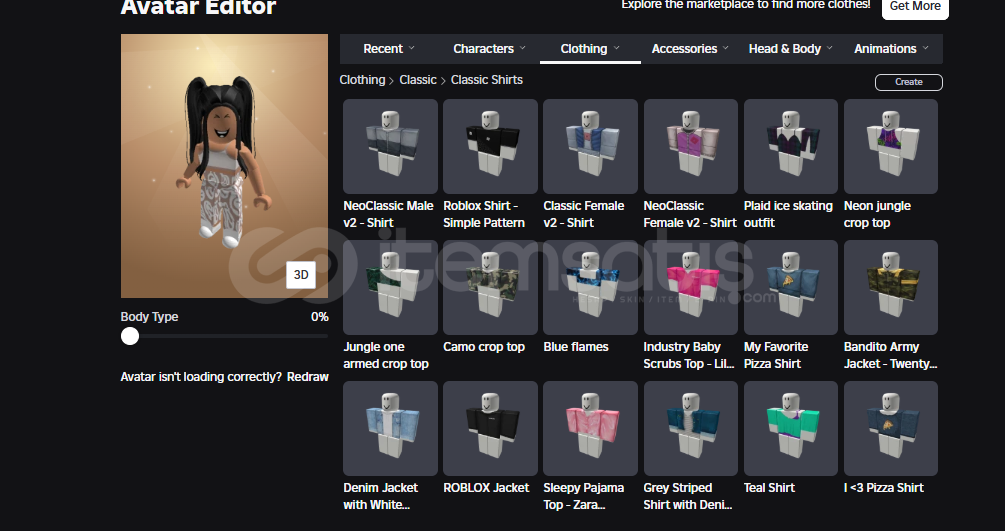Toggle the 3D avatar view button
Screen dimensions: 1005x531
pos(301,274)
